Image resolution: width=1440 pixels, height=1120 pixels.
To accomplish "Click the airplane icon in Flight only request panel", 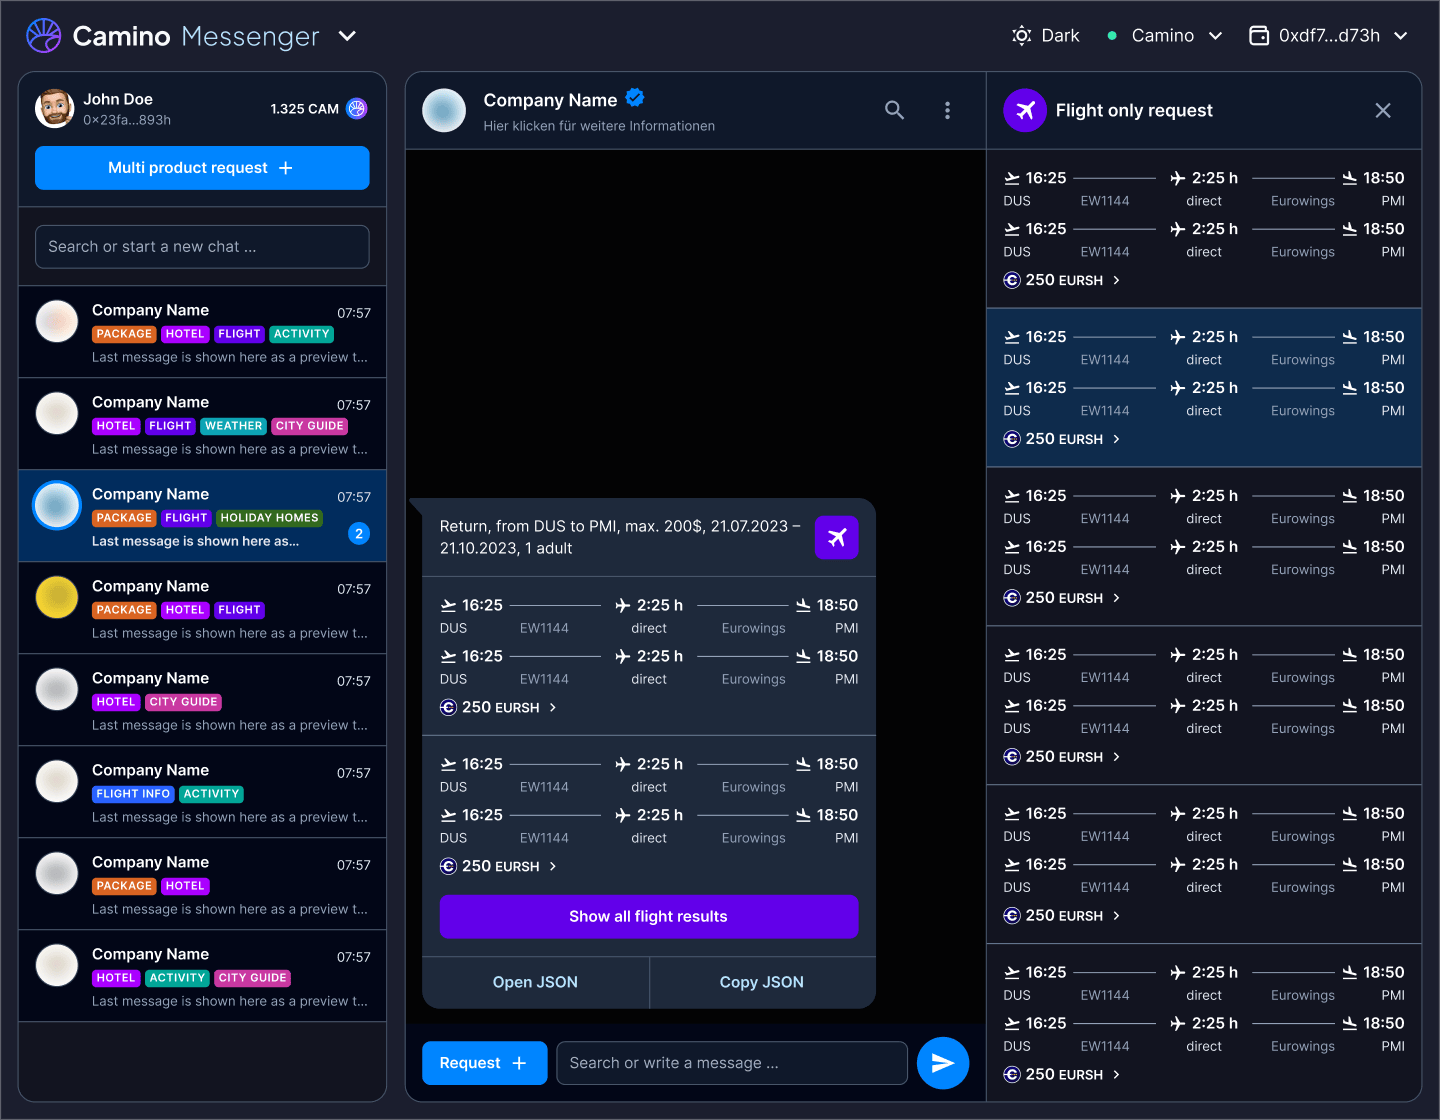I will [x=1024, y=110].
